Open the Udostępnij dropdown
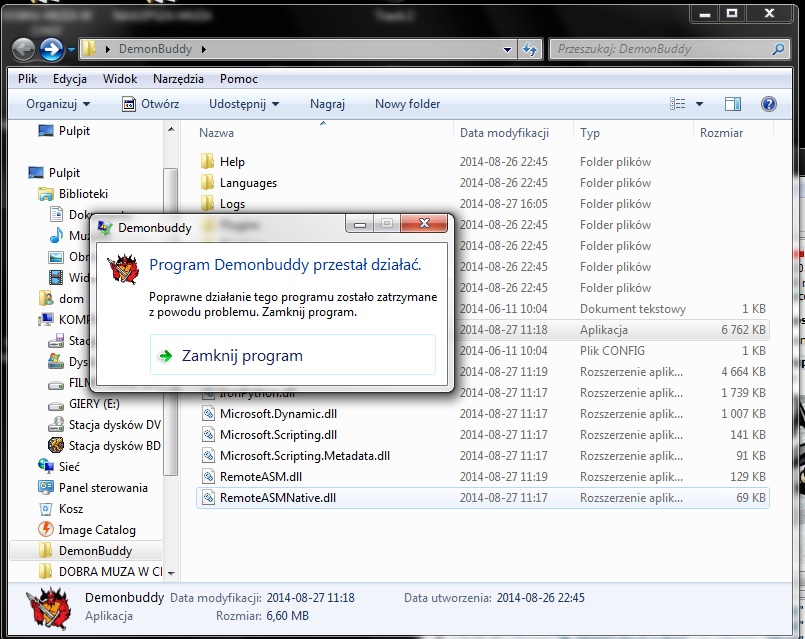Screen dimensions: 805x639 244,104
